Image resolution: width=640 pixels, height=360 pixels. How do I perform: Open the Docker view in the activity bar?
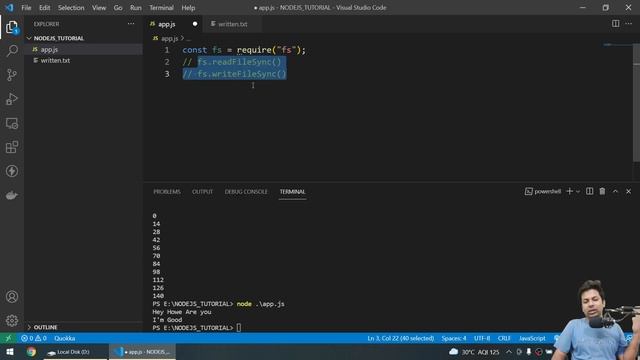[x=12, y=196]
